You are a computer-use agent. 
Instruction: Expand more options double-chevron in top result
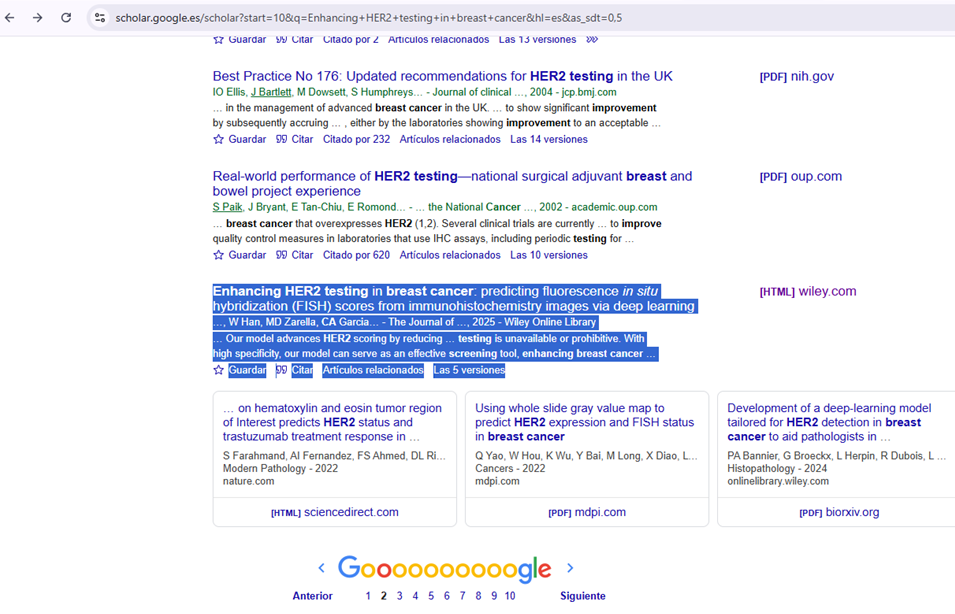(592, 40)
